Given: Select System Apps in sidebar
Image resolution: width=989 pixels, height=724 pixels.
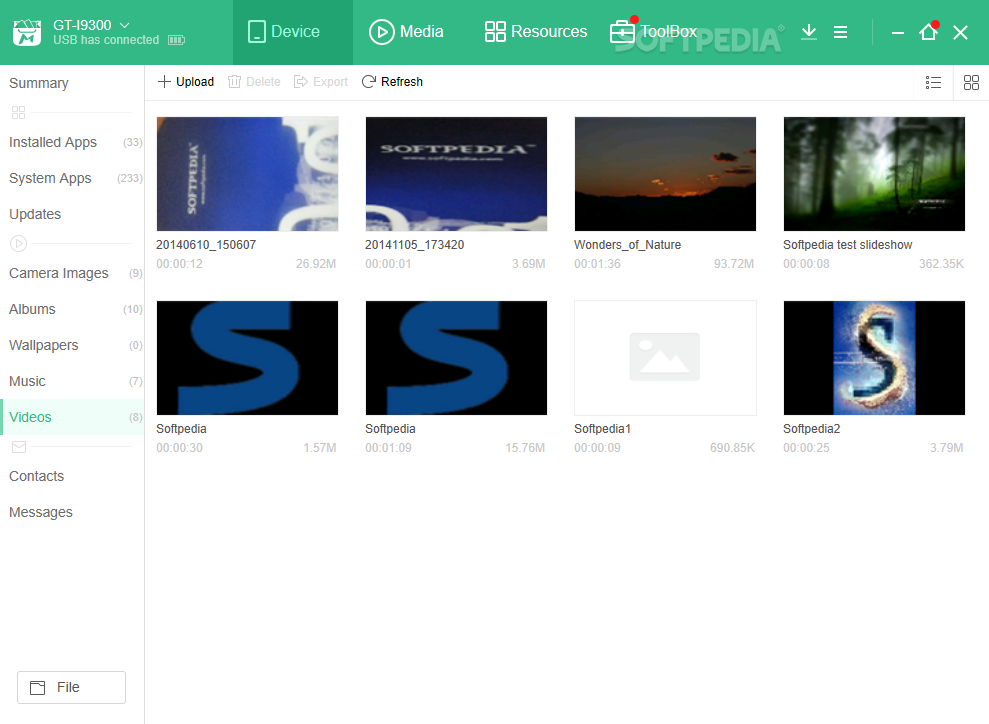Looking at the screenshot, I should [72, 178].
